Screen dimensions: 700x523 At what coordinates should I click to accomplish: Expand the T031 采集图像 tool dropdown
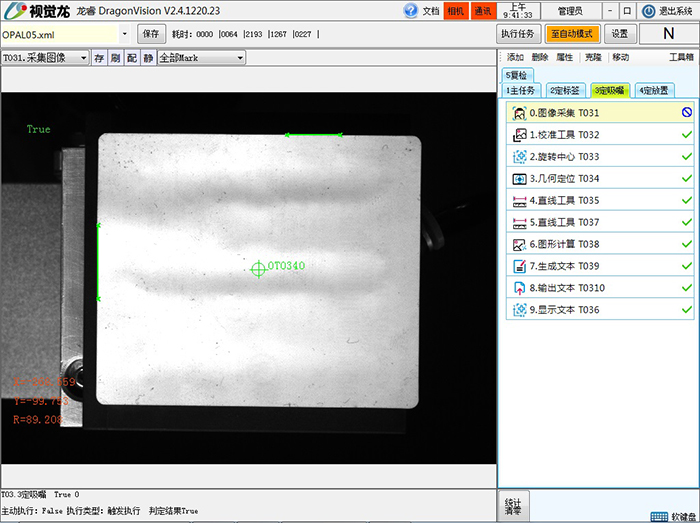click(84, 58)
